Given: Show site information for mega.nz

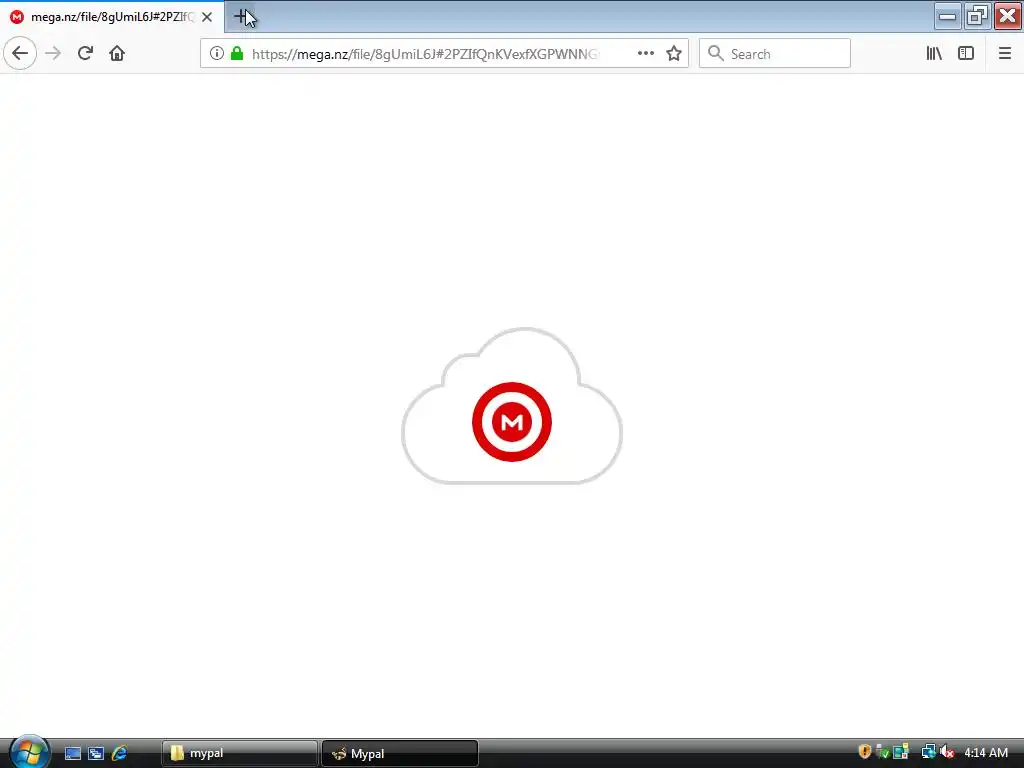Looking at the screenshot, I should [217, 54].
